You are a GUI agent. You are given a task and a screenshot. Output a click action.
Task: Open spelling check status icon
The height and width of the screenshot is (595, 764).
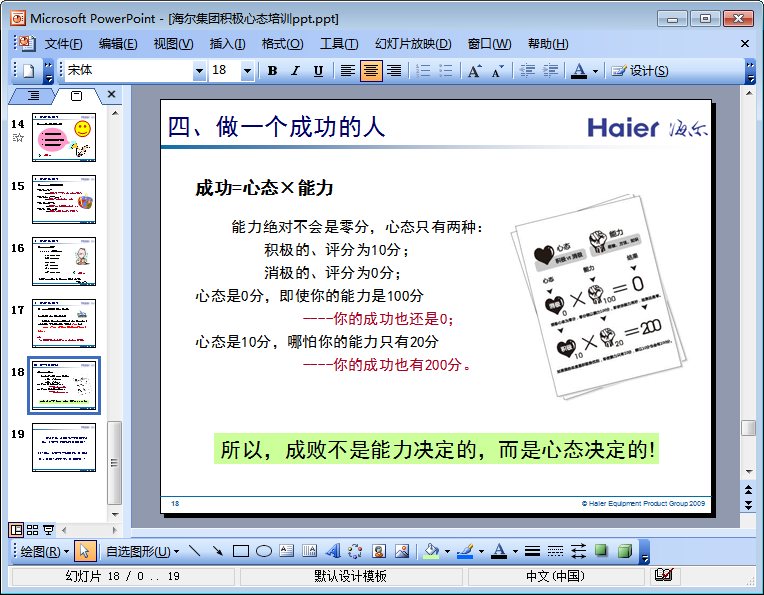664,576
